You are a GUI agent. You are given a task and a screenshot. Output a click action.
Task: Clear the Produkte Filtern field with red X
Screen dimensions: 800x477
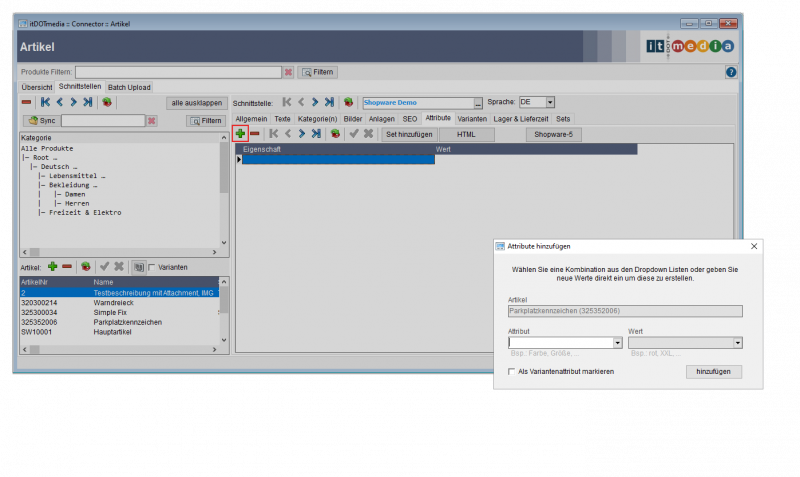(289, 72)
